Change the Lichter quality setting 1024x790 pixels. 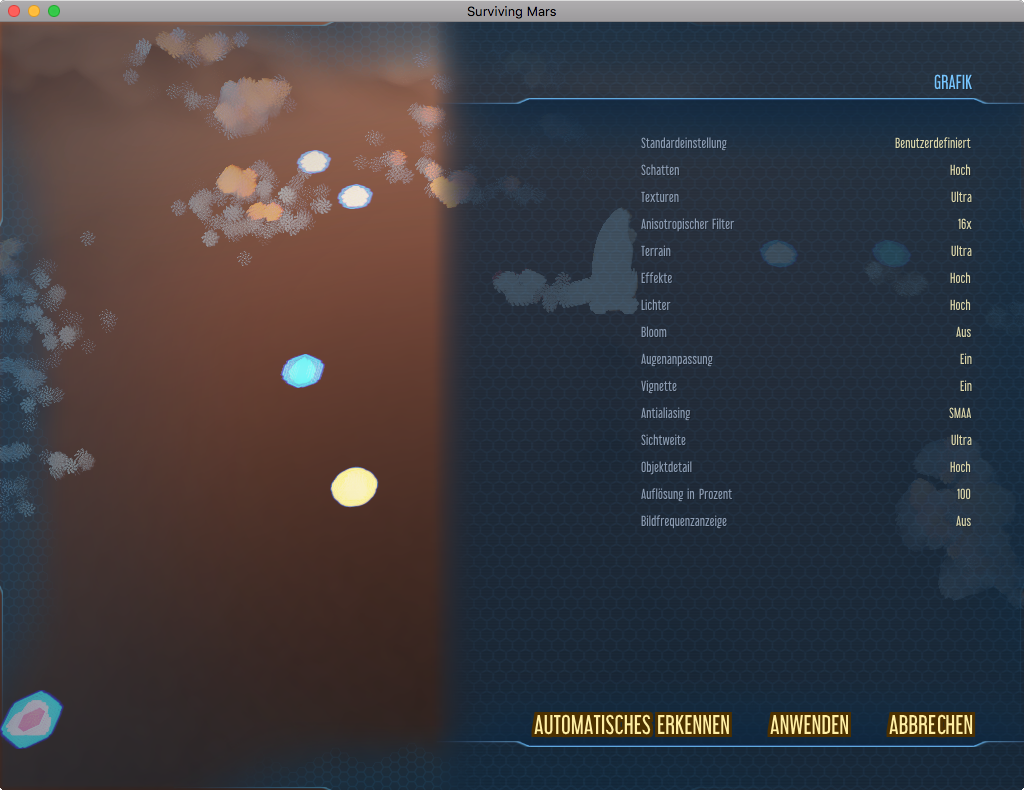pos(806,305)
